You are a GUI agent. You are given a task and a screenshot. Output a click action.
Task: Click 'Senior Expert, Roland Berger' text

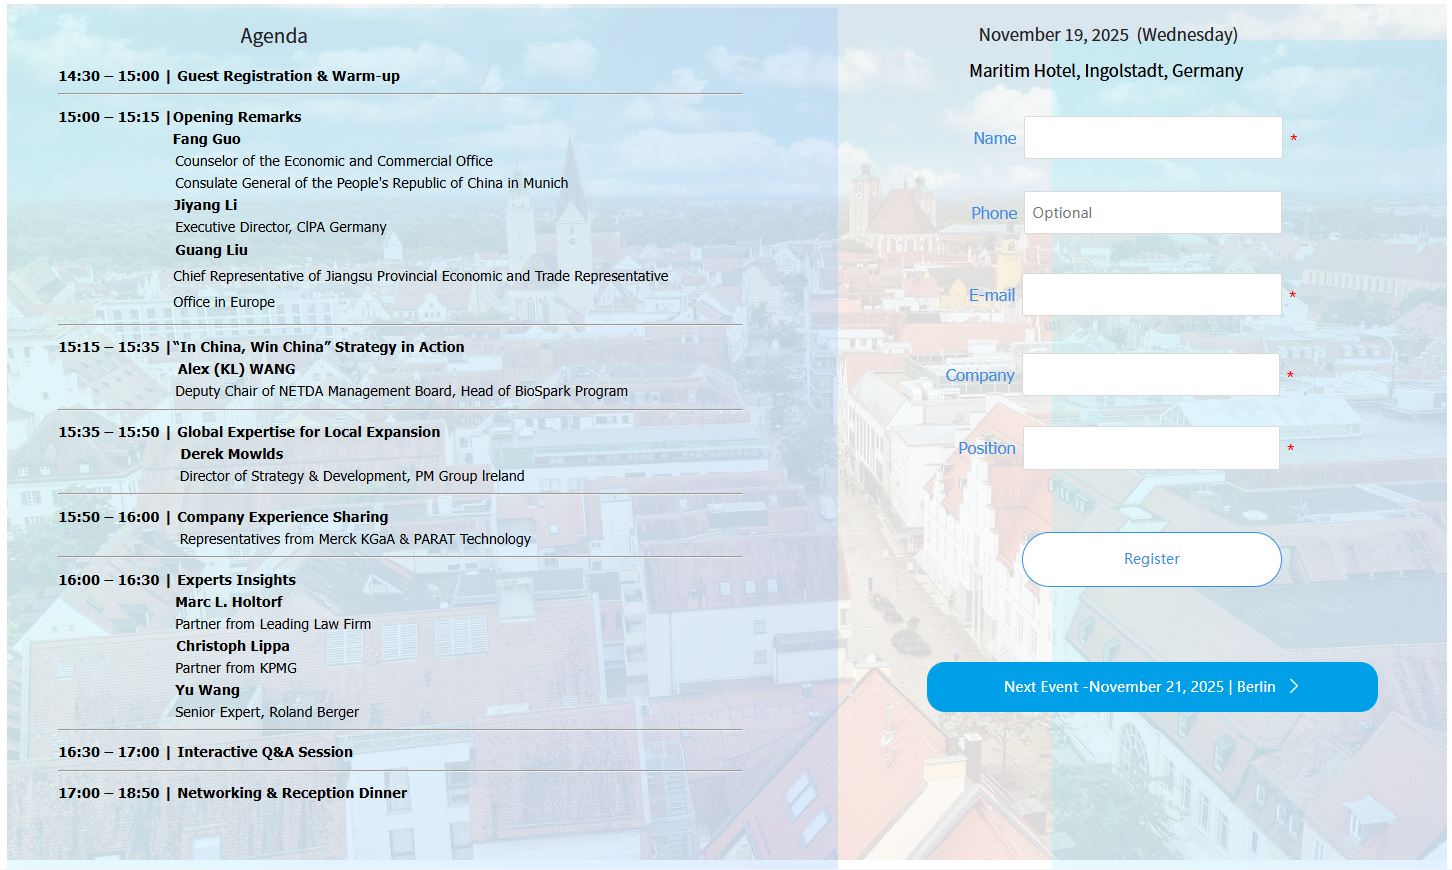pyautogui.click(x=267, y=712)
